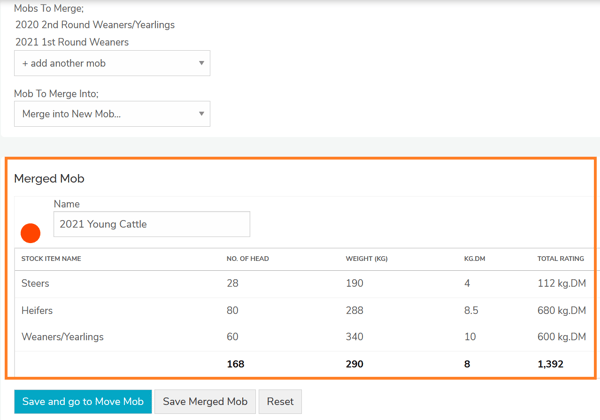Image resolution: width=600 pixels, height=420 pixels.
Task: Select the Heifers stock item row
Action: [x=38, y=311]
